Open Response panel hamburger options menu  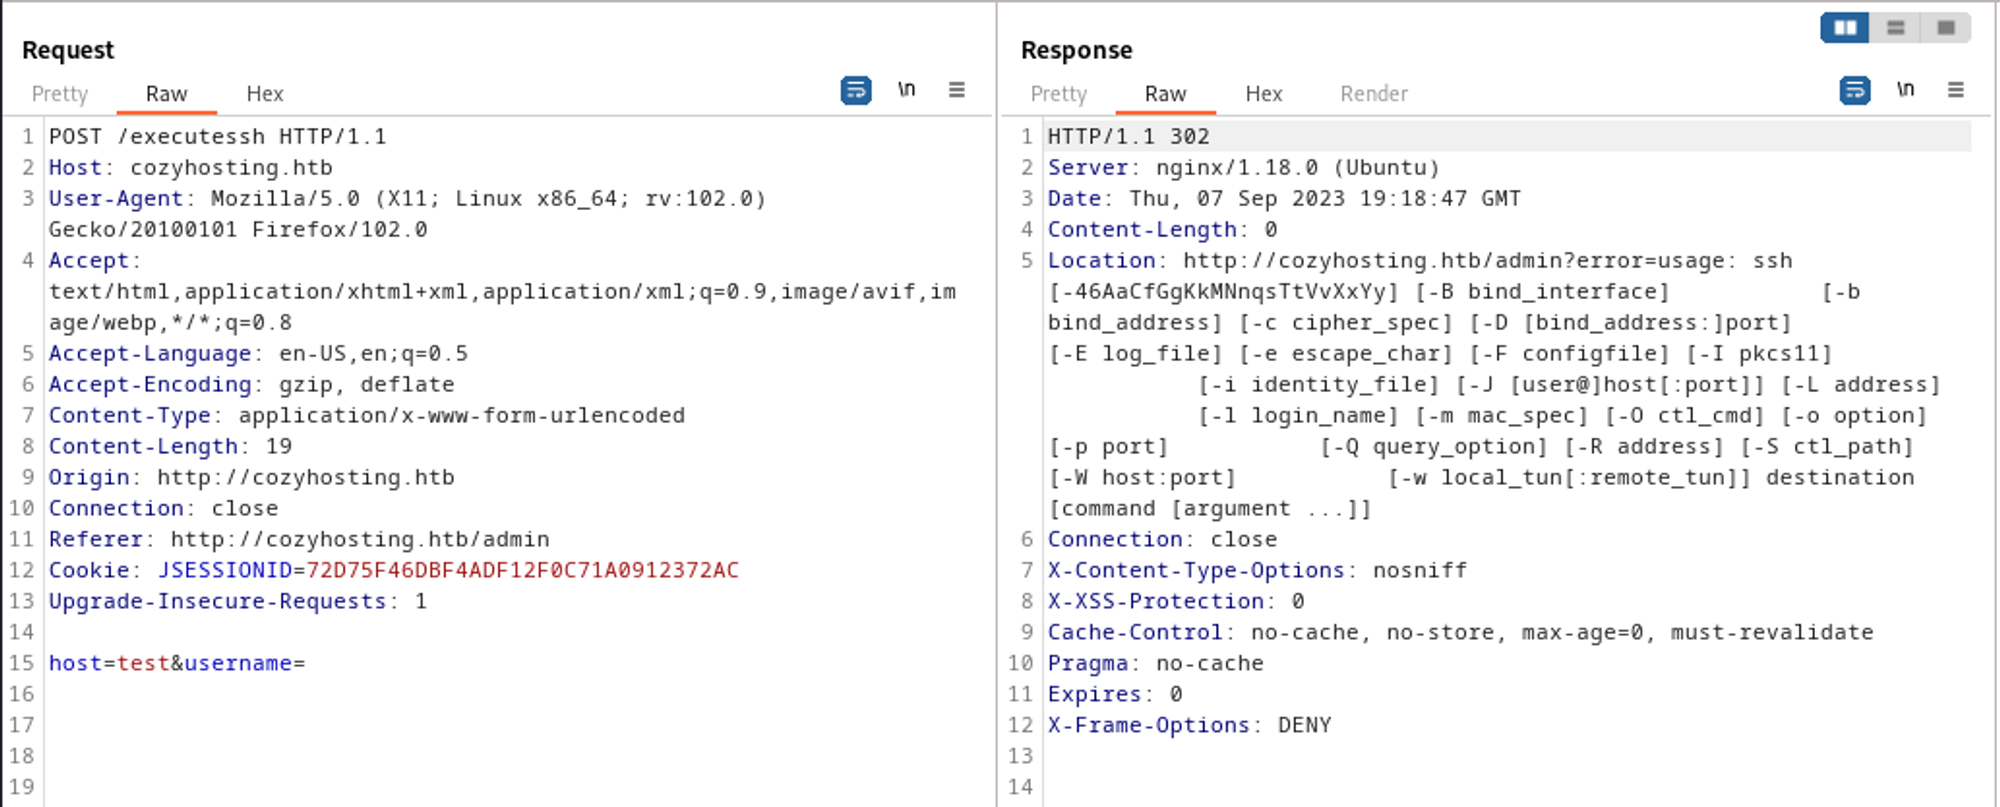tap(1956, 90)
